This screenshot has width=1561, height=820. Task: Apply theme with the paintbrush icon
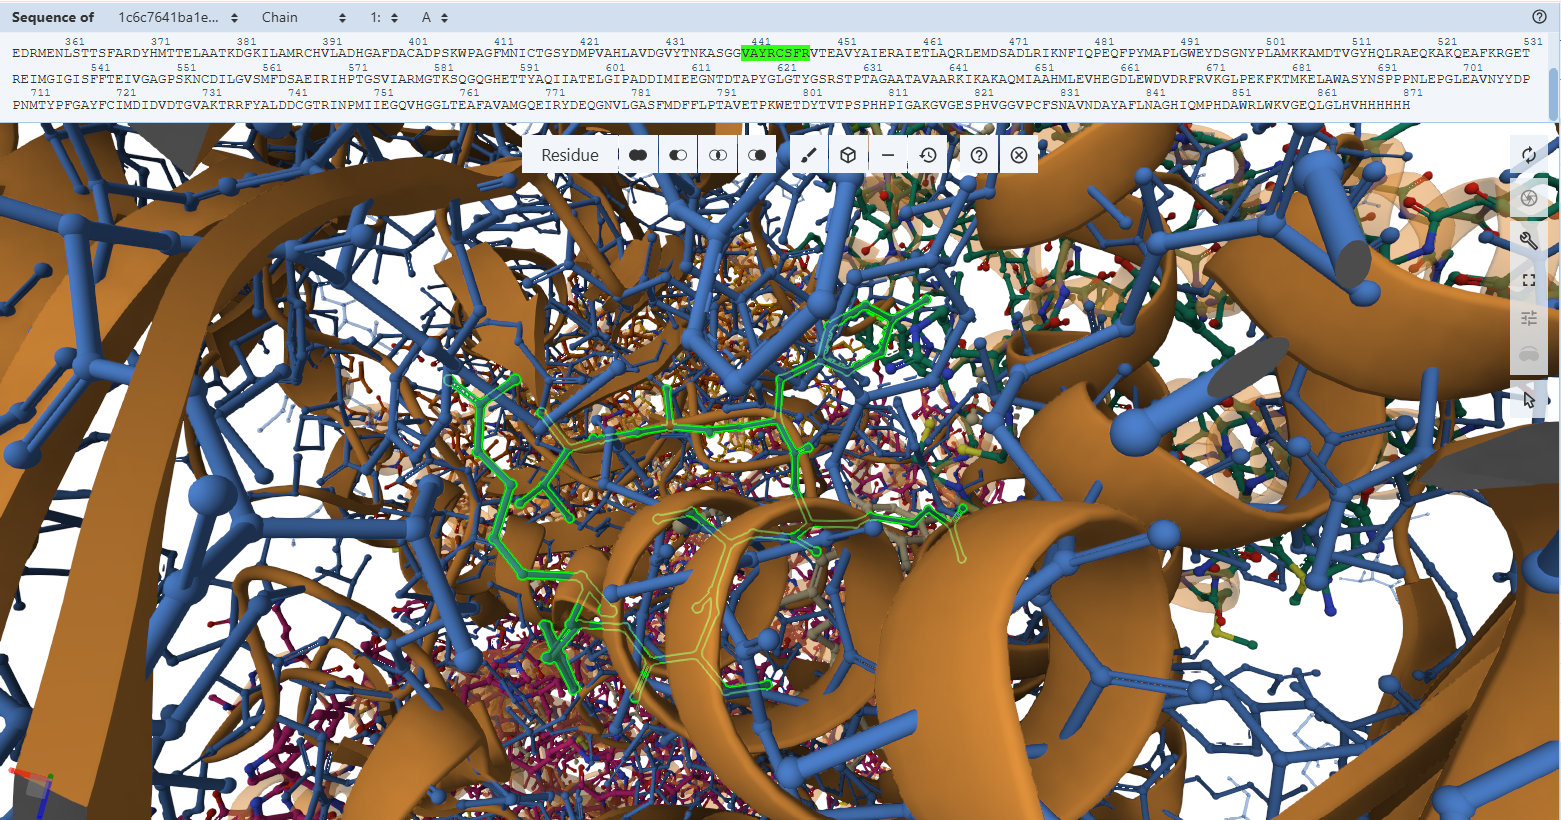(810, 155)
